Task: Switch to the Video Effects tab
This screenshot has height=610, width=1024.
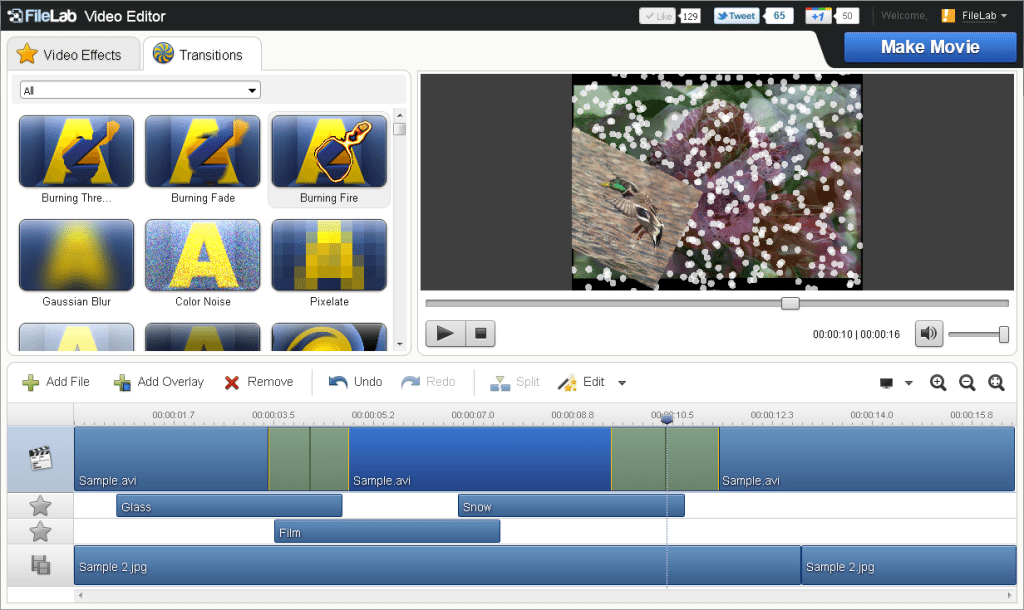Action: (74, 54)
